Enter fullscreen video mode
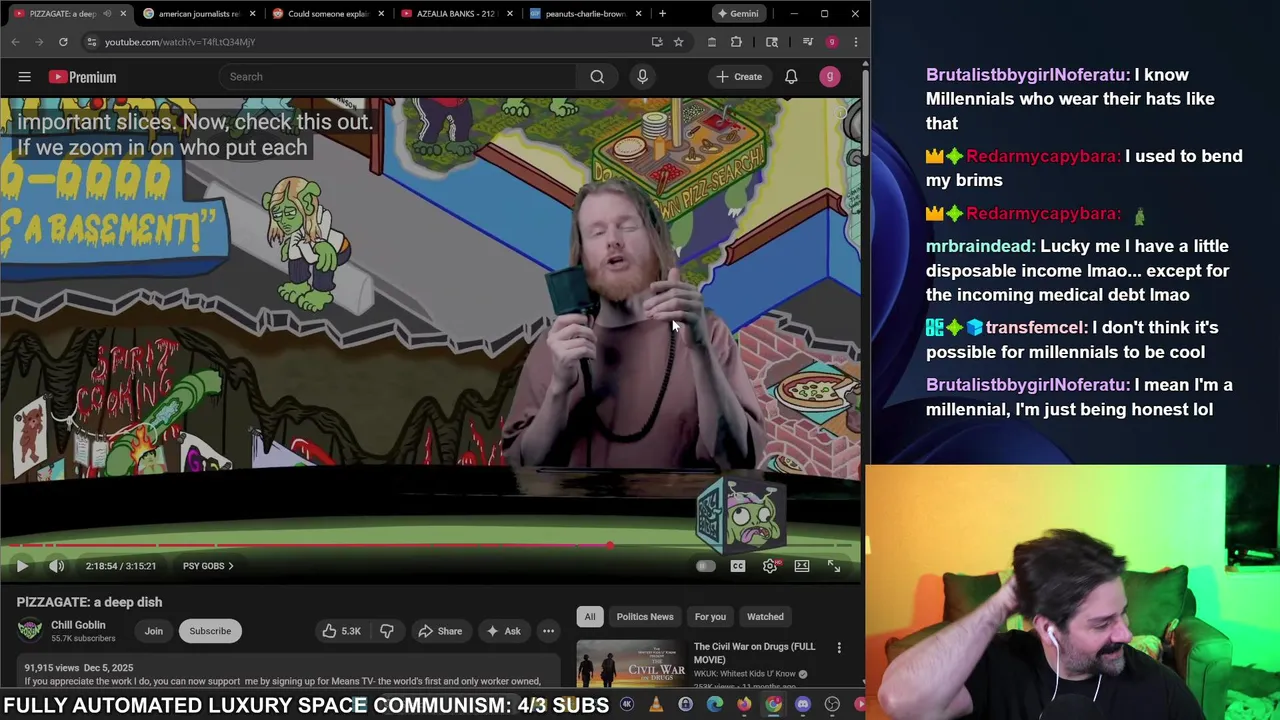This screenshot has height=720, width=1280. (834, 566)
